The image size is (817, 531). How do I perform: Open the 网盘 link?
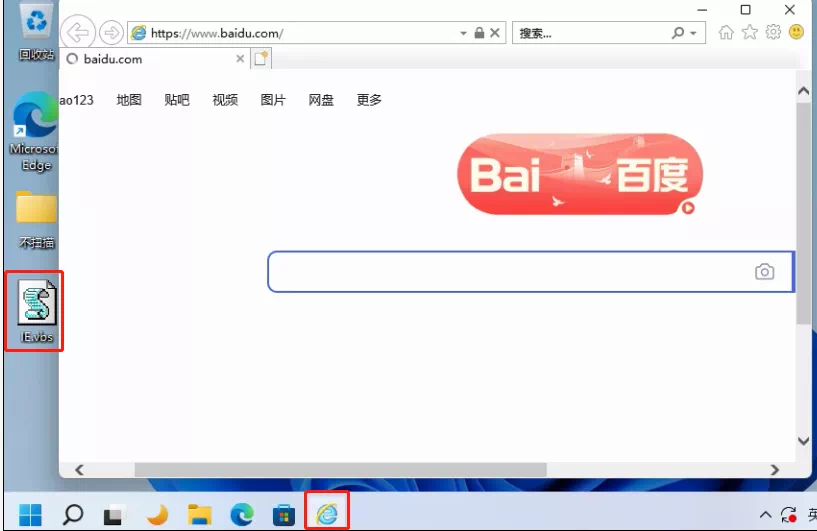coord(321,100)
